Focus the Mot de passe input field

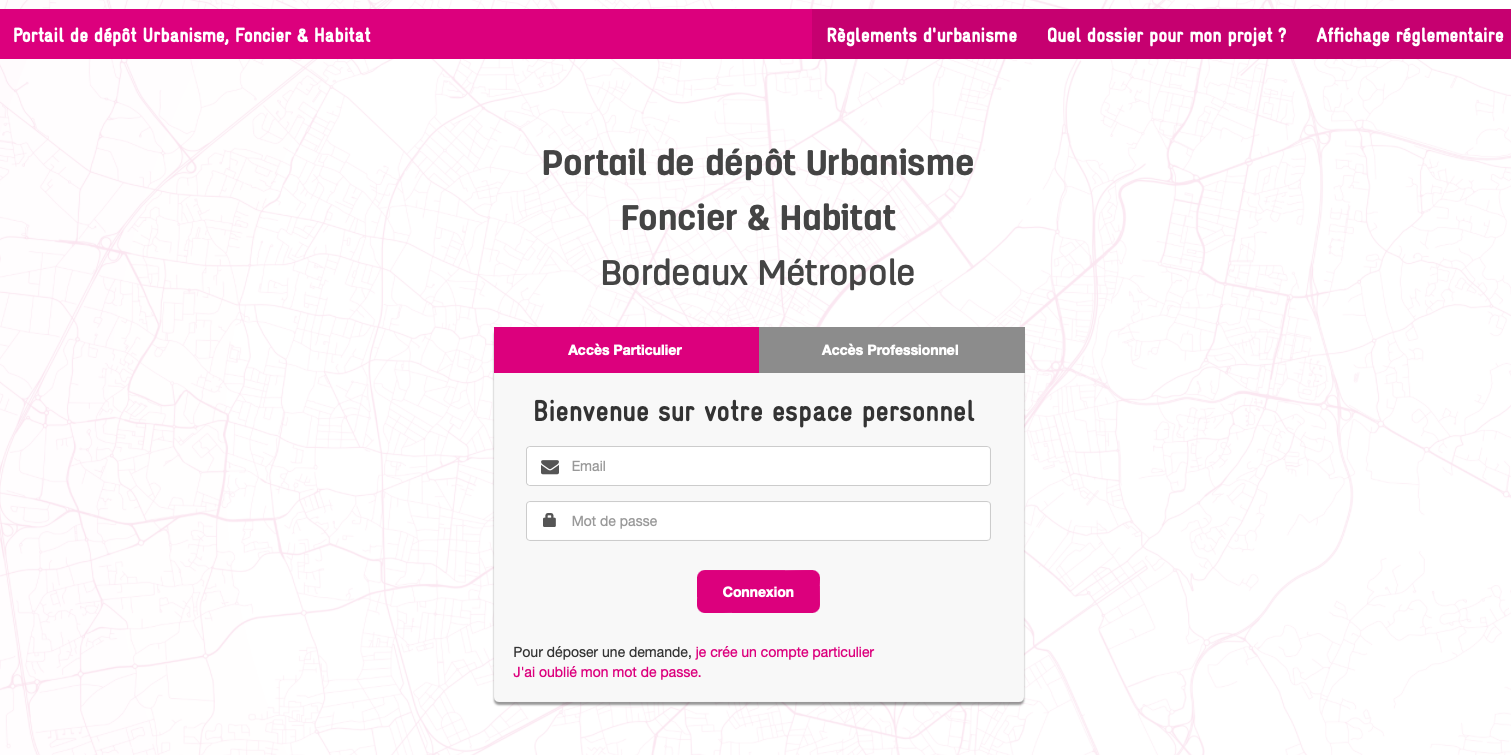click(758, 521)
